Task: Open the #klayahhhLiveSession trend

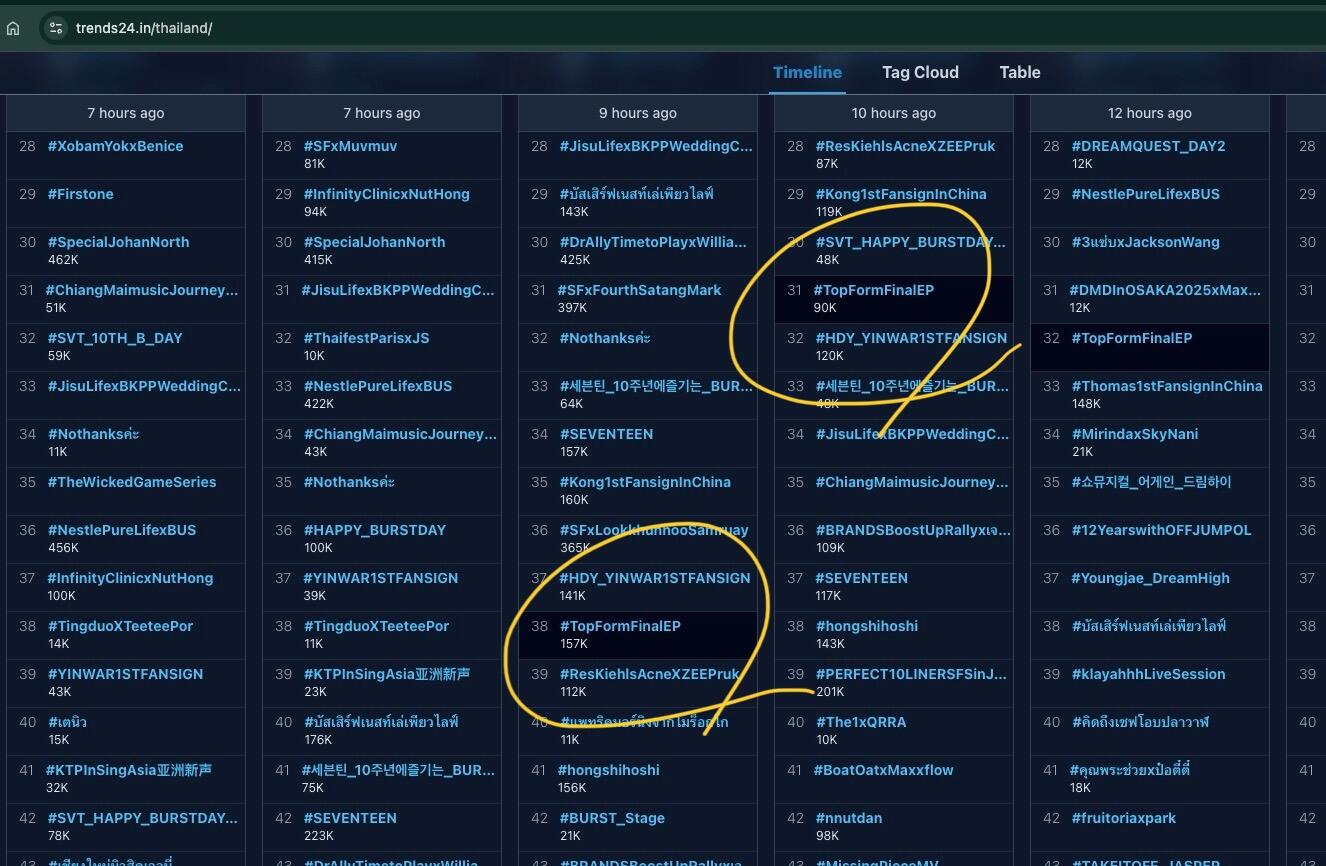Action: click(1148, 674)
